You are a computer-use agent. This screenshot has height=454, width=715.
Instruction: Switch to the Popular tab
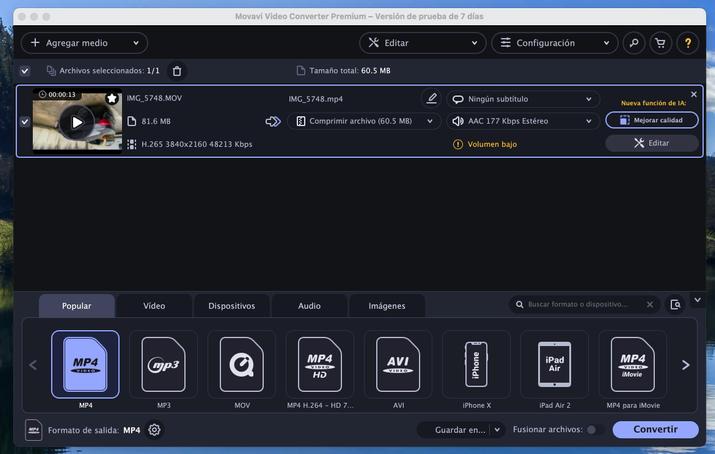[77, 306]
